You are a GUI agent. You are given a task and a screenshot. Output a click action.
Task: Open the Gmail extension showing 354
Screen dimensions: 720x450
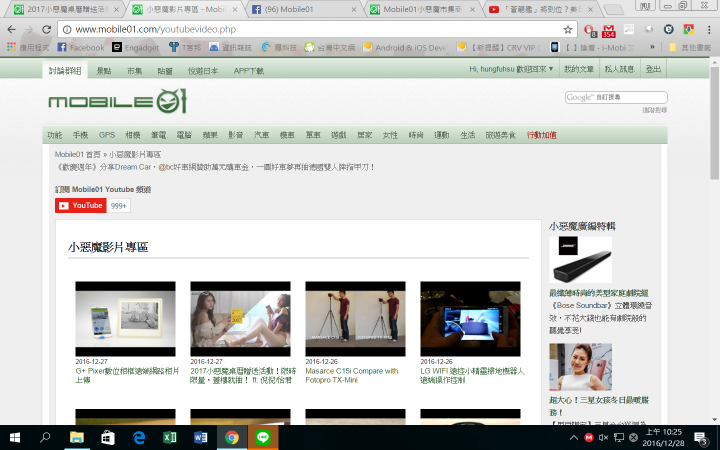point(609,31)
